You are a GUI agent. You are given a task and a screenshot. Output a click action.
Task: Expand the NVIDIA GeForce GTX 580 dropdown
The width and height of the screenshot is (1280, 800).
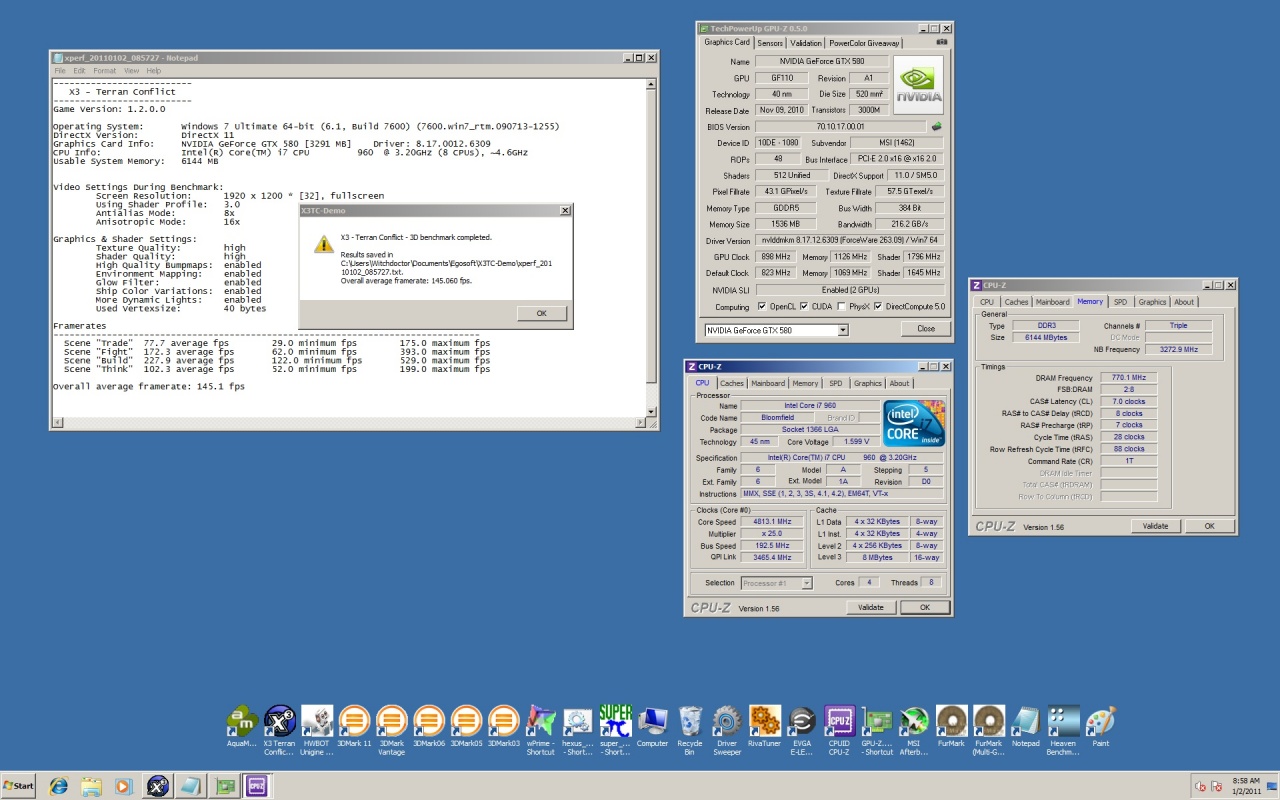coord(843,329)
